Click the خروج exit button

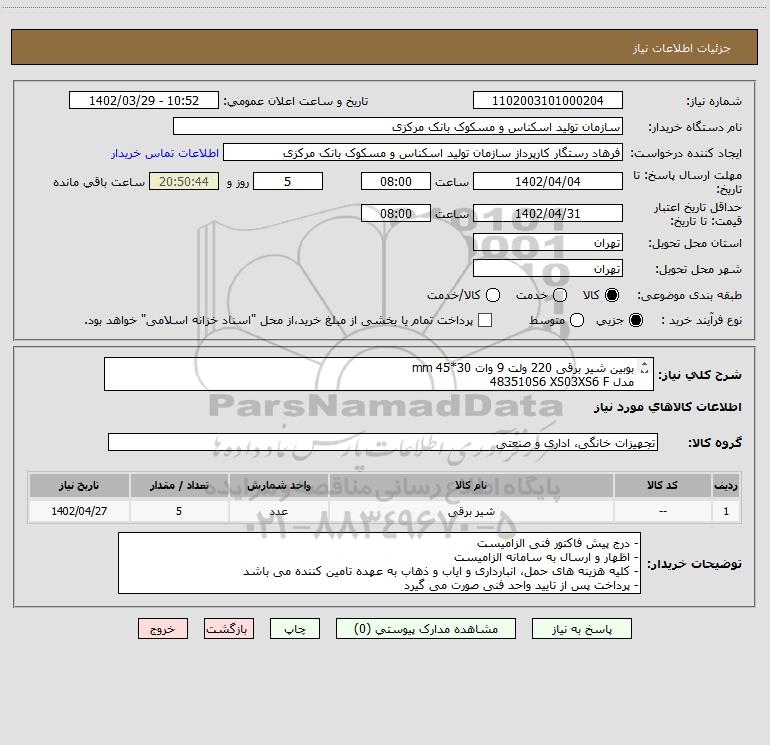pos(163,629)
